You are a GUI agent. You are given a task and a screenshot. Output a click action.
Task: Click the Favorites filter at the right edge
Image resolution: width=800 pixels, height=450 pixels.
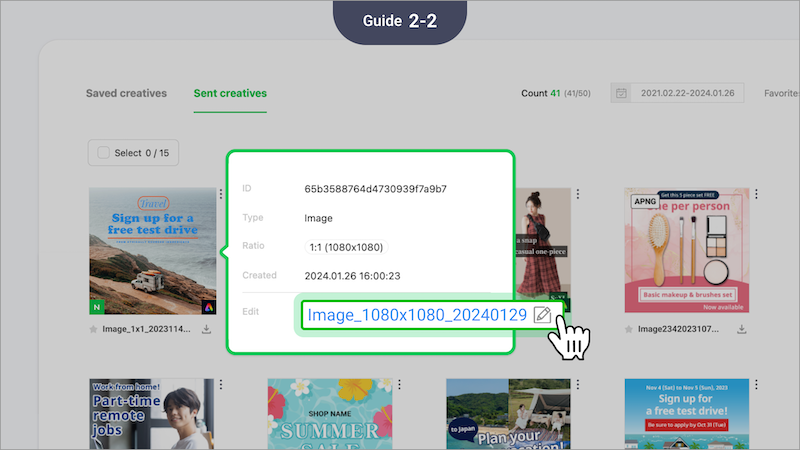pos(782,93)
